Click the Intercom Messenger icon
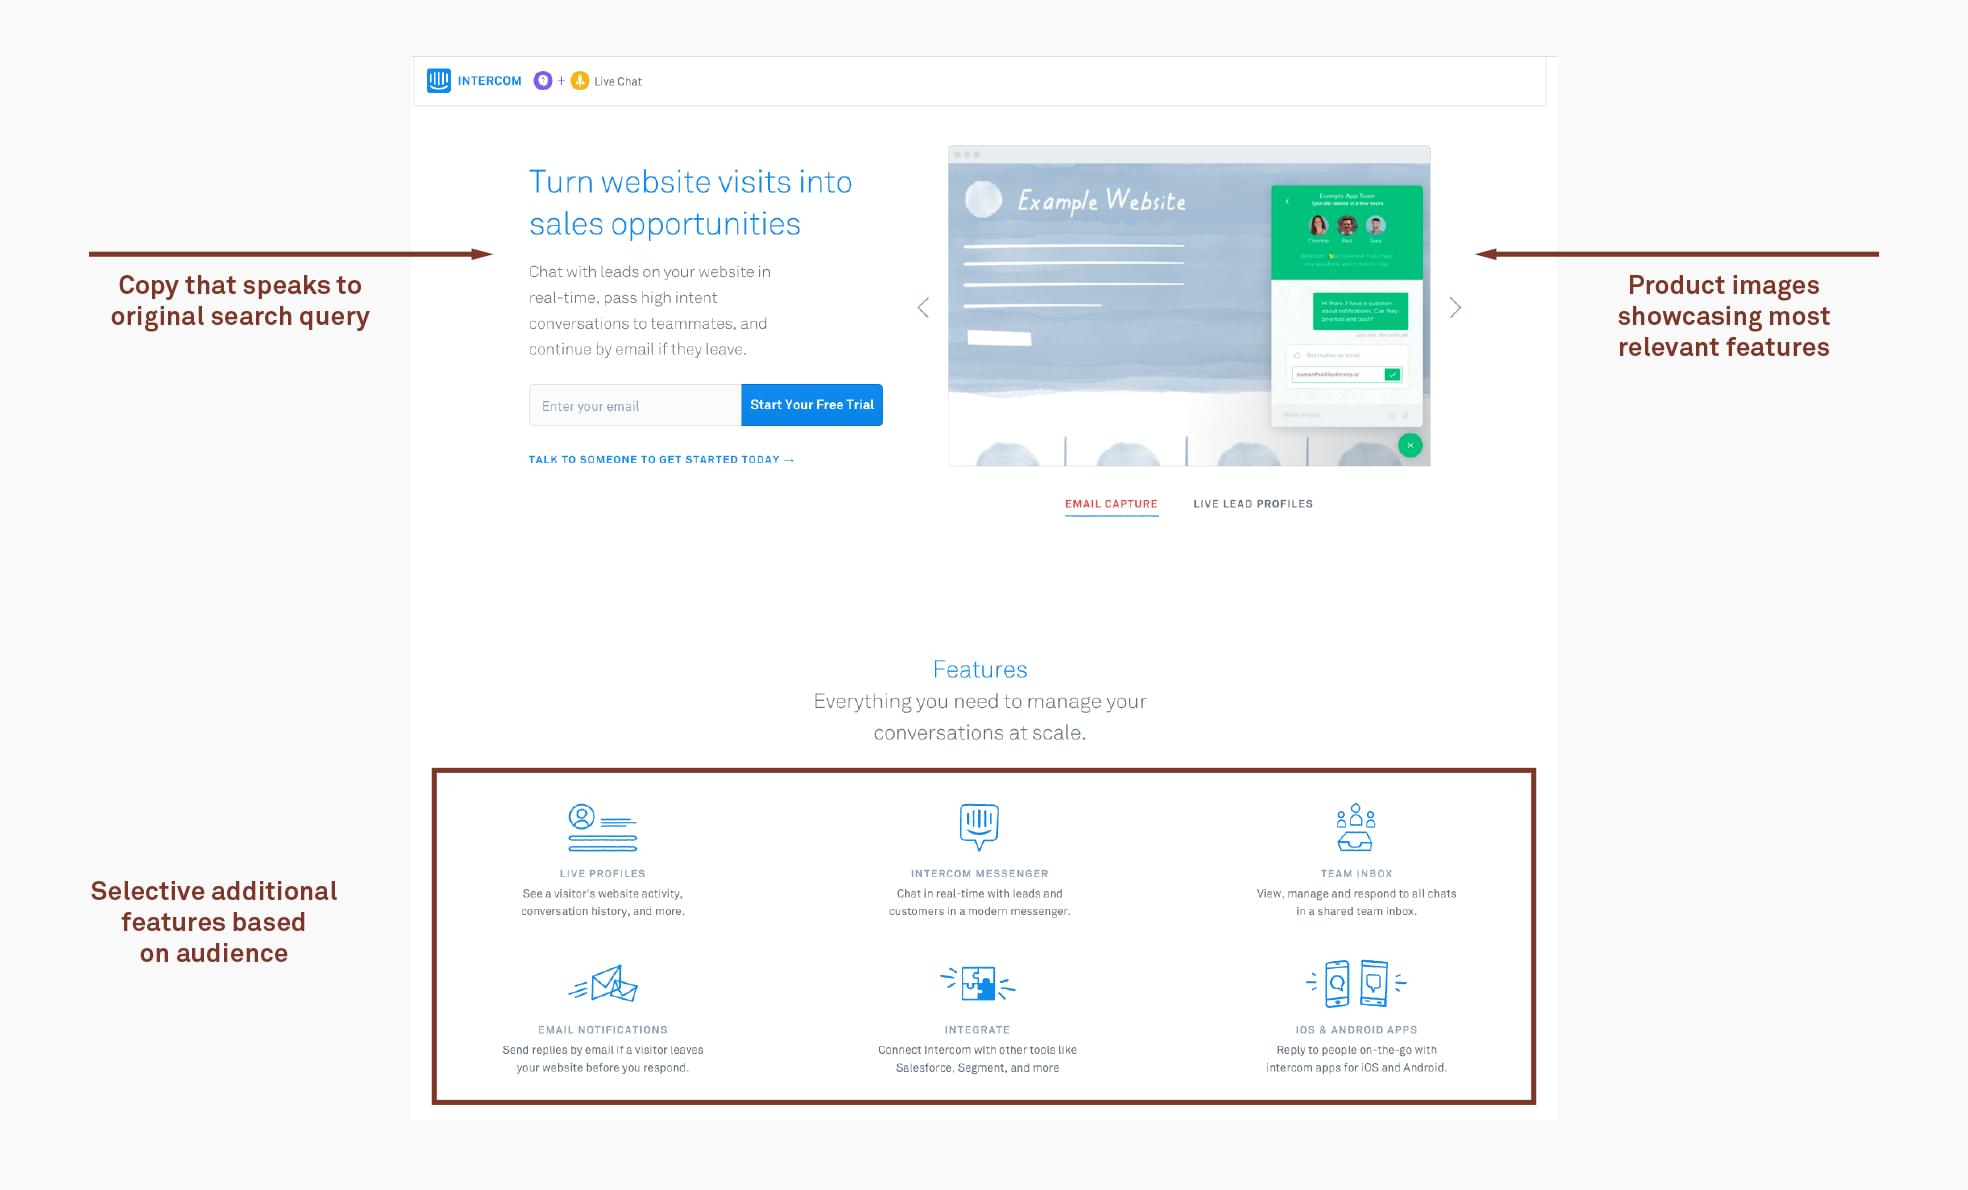This screenshot has height=1190, width=1968. 980,826
